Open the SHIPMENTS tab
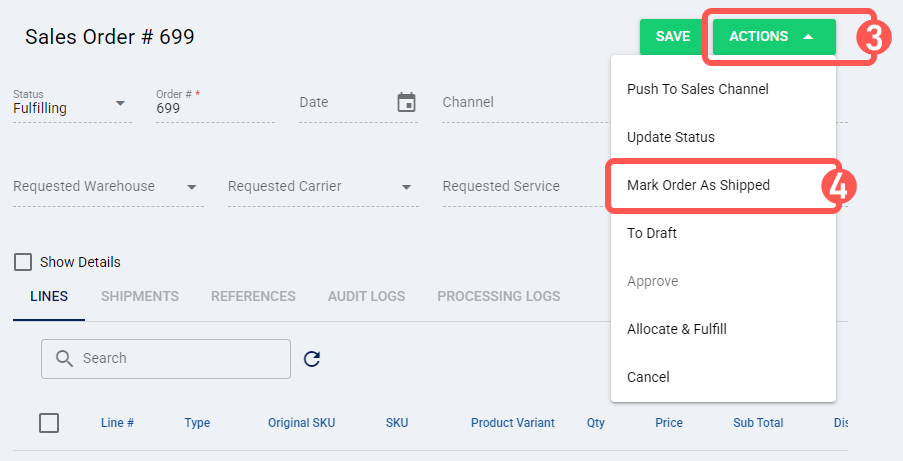Image resolution: width=903 pixels, height=461 pixels. (140, 296)
